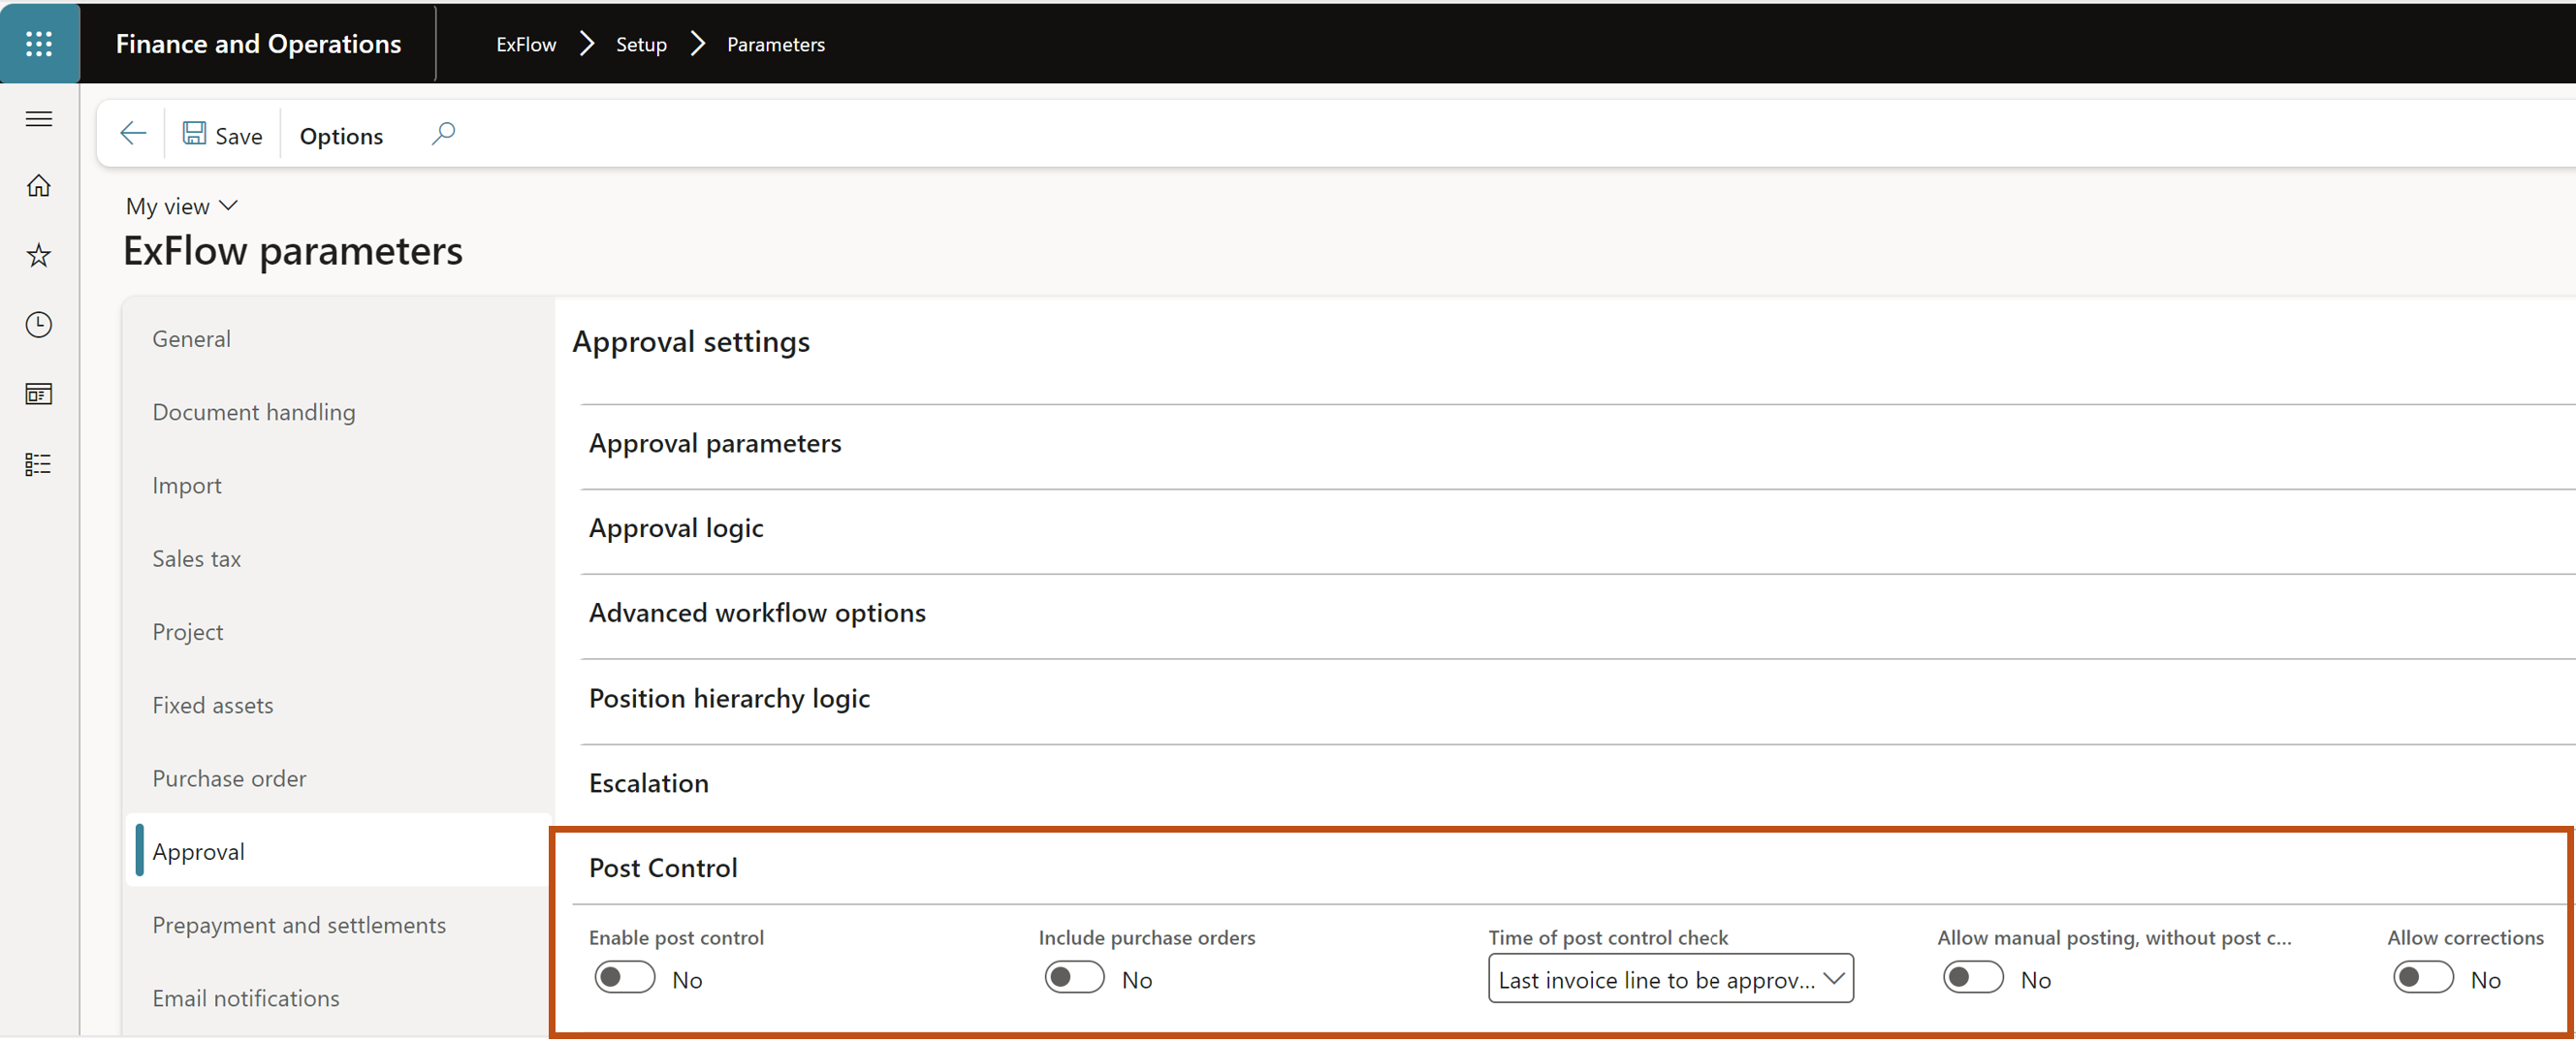
Task: Click the back arrow in action pane
Action: [x=133, y=134]
